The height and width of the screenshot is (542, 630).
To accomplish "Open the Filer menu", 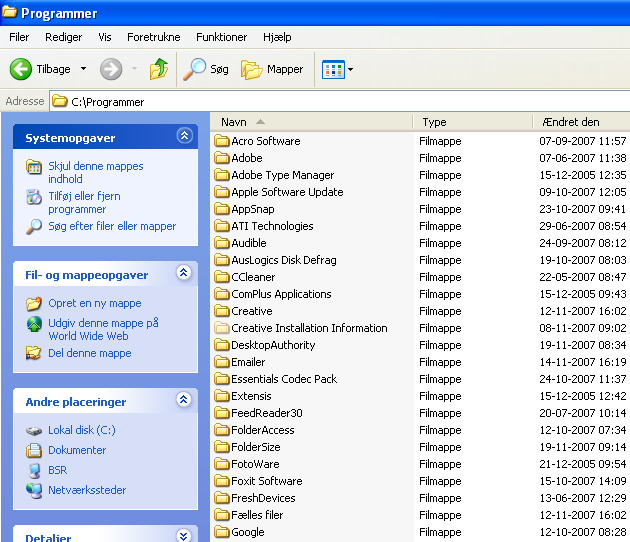I will point(19,37).
